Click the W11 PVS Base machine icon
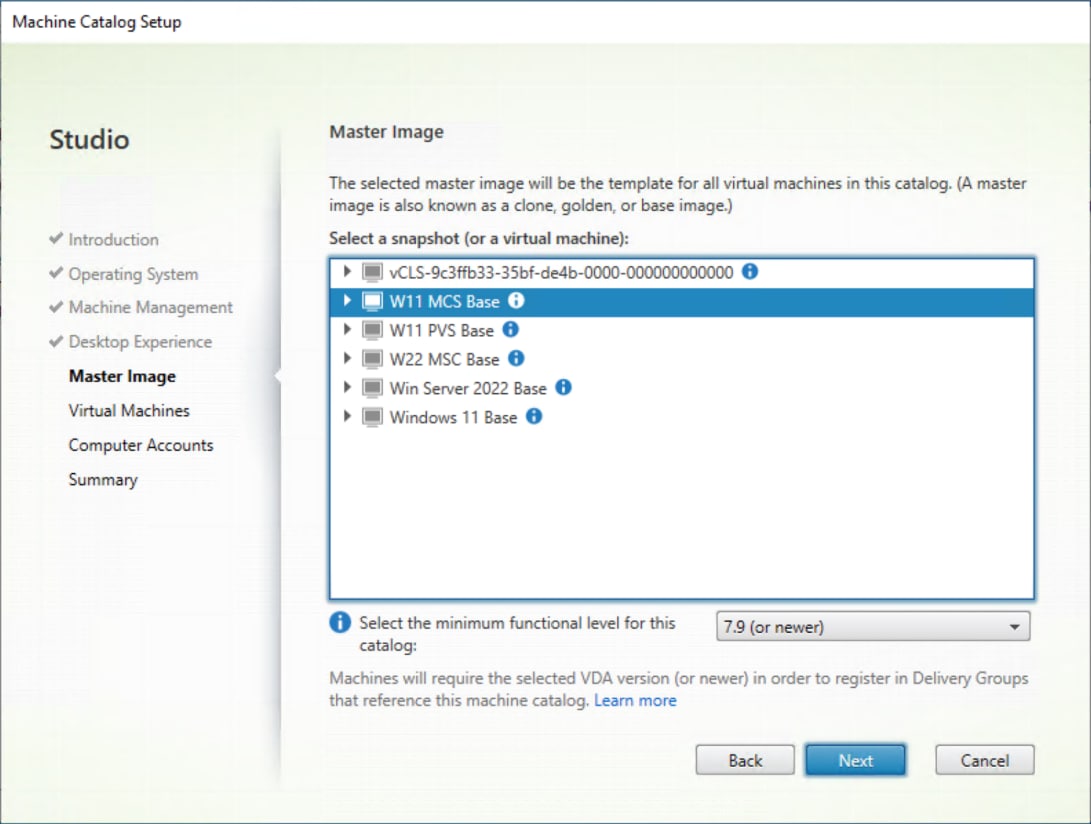The height and width of the screenshot is (824, 1091). (x=372, y=330)
